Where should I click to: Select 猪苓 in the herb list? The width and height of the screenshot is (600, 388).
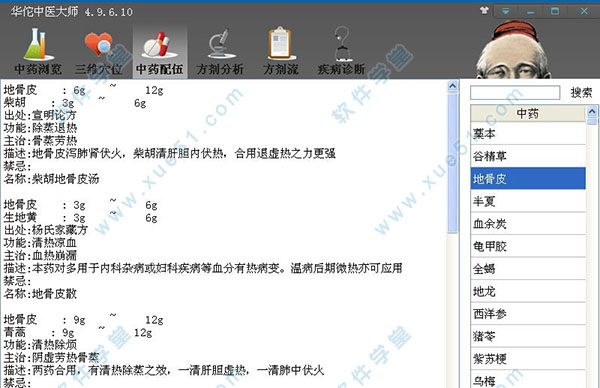tap(528, 336)
